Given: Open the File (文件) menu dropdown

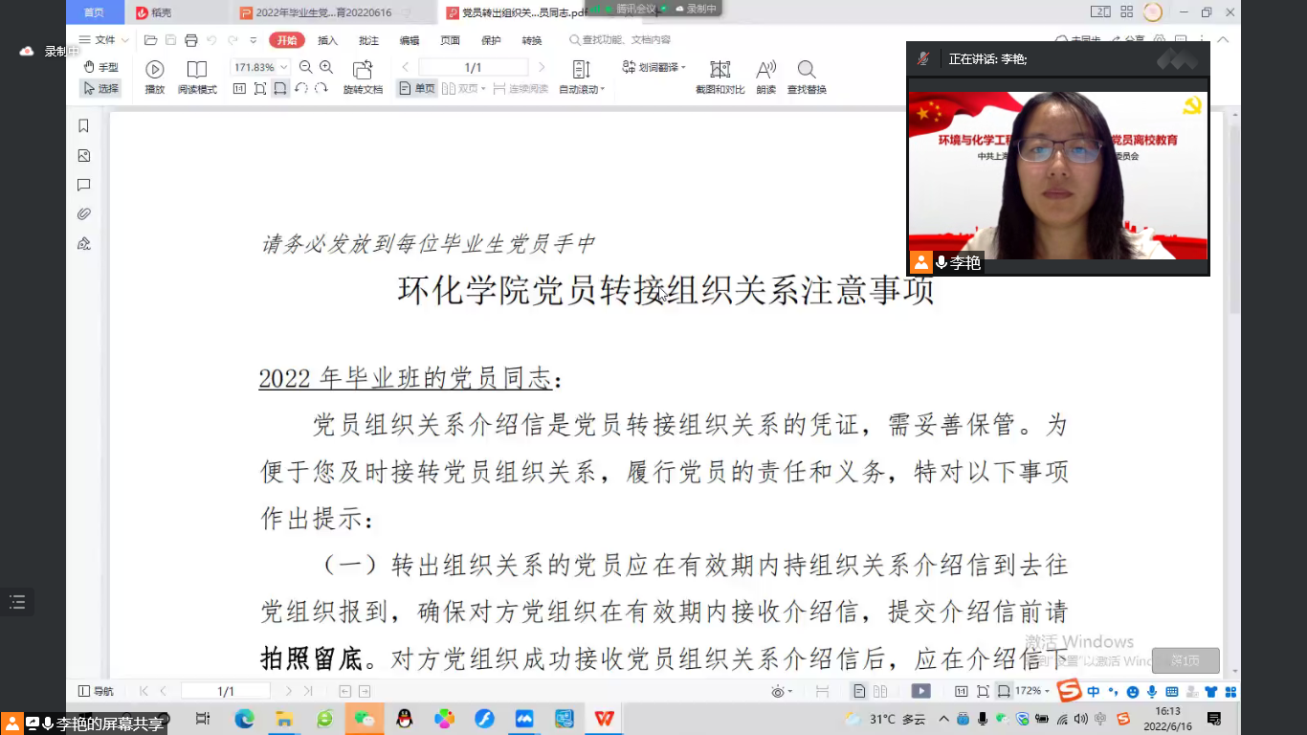Looking at the screenshot, I should (x=104, y=40).
